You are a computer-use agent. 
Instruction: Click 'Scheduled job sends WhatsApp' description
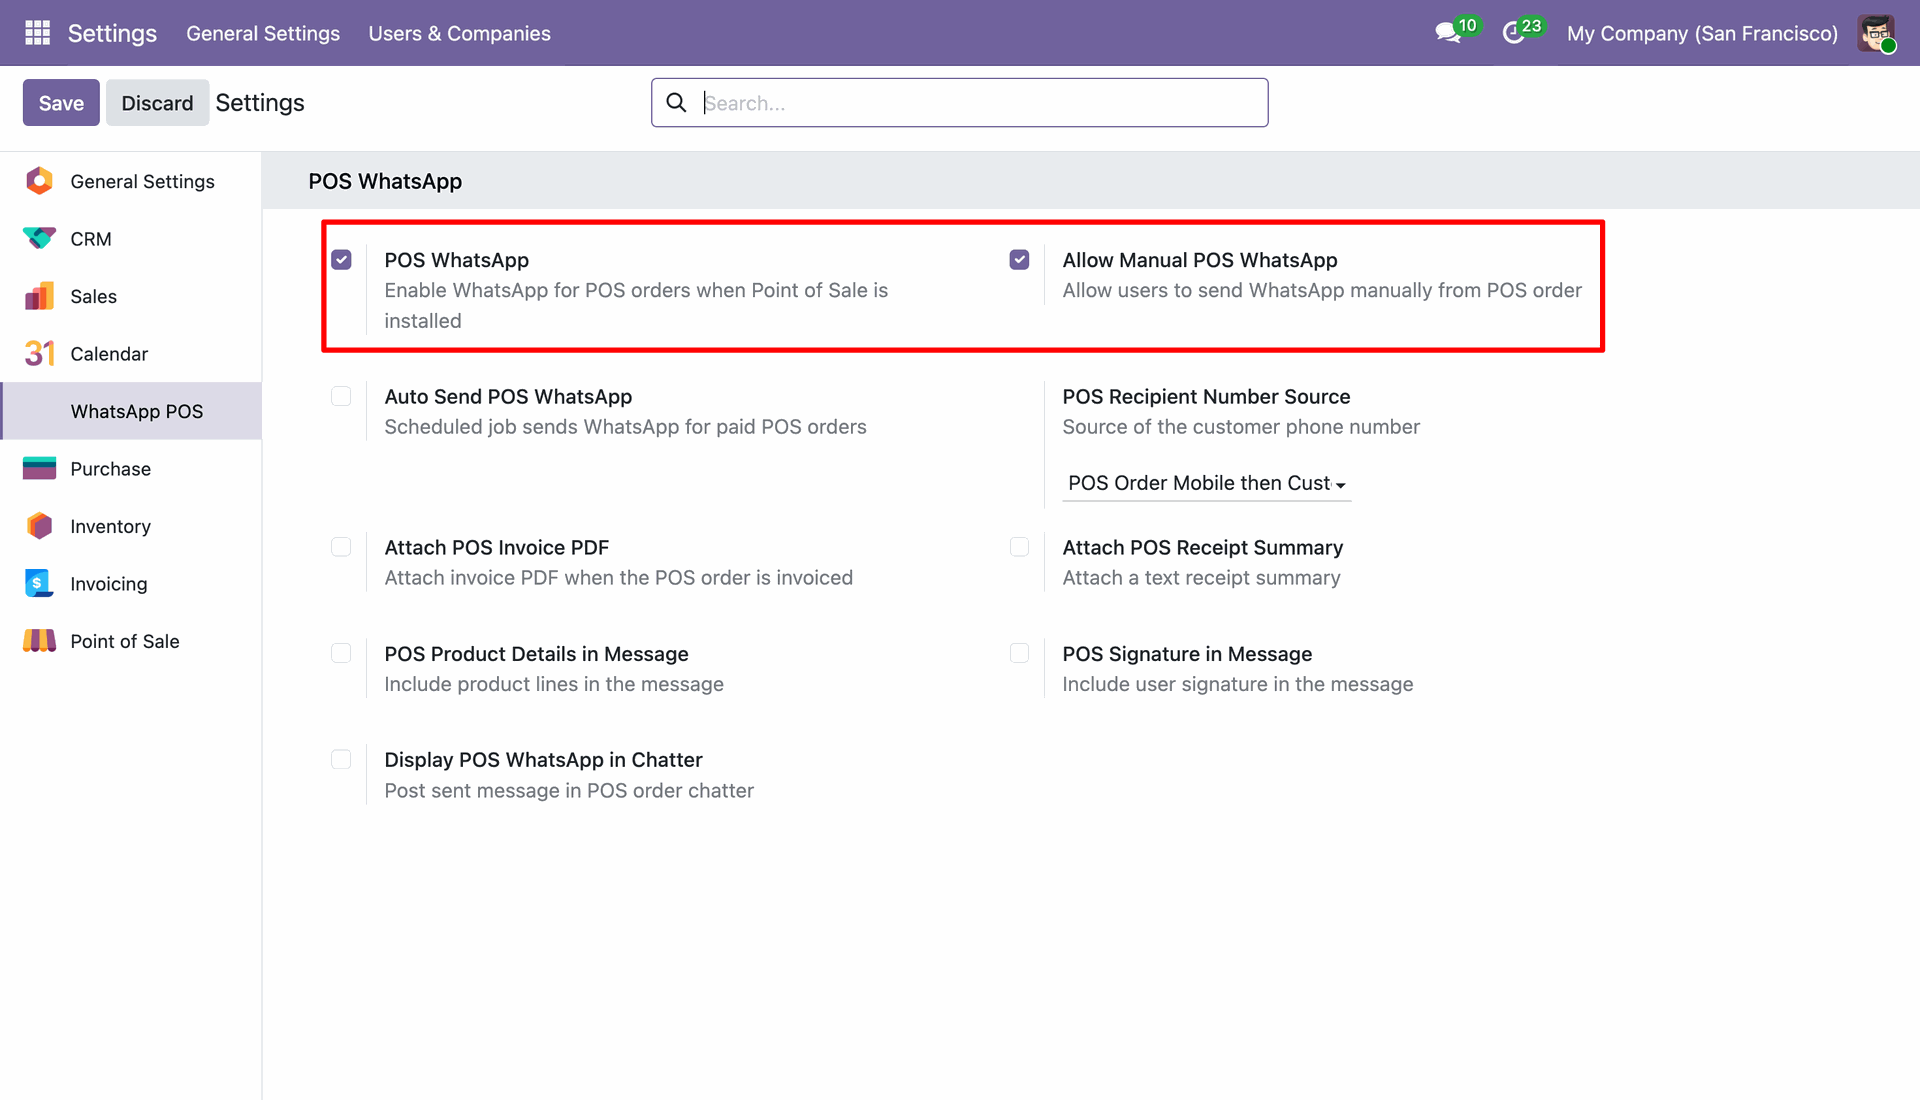coord(625,427)
